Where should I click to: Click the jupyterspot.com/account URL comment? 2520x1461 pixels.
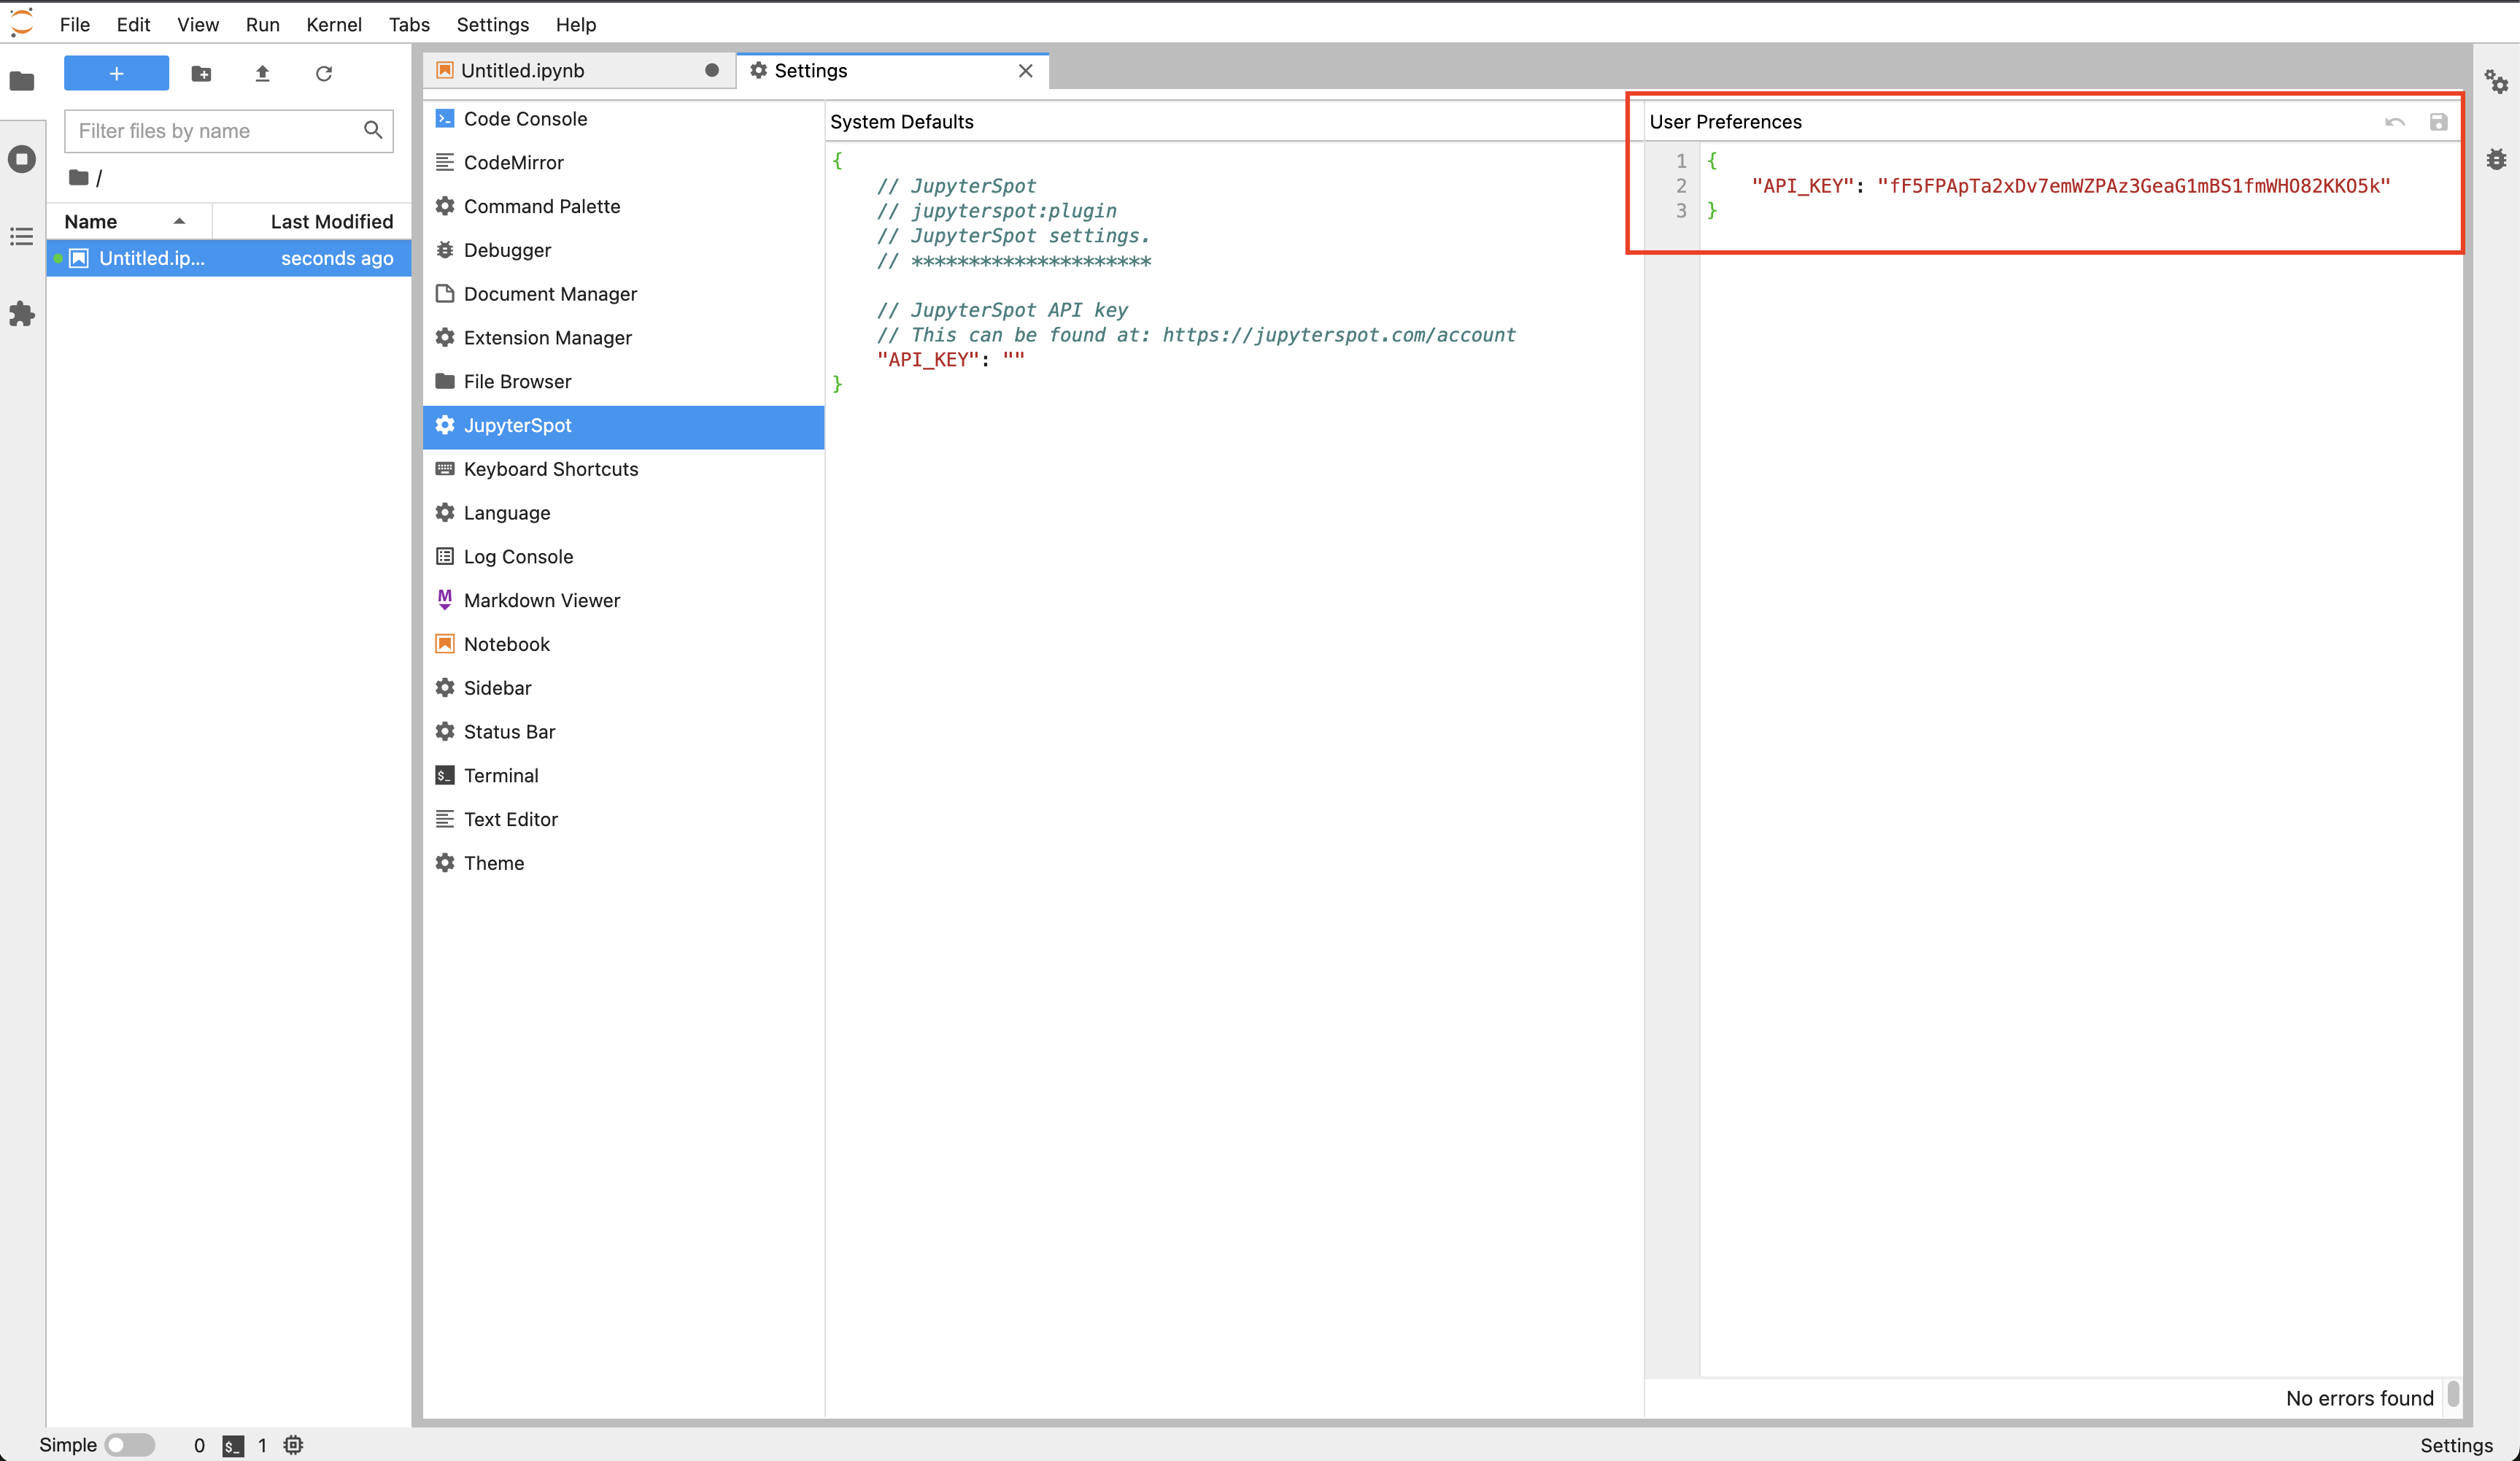point(1338,335)
